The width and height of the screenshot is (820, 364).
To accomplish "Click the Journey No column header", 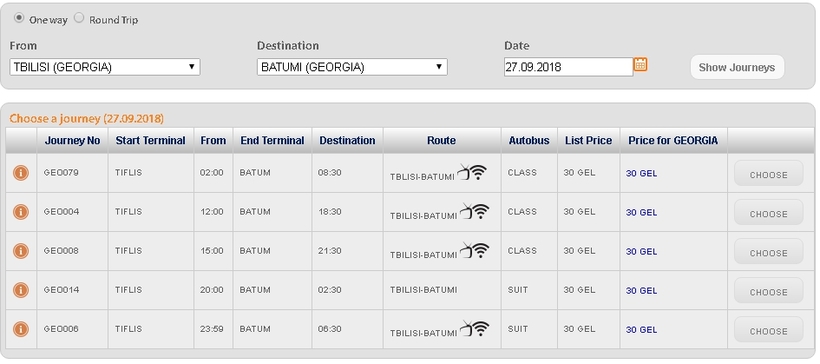I will pyautogui.click(x=72, y=141).
